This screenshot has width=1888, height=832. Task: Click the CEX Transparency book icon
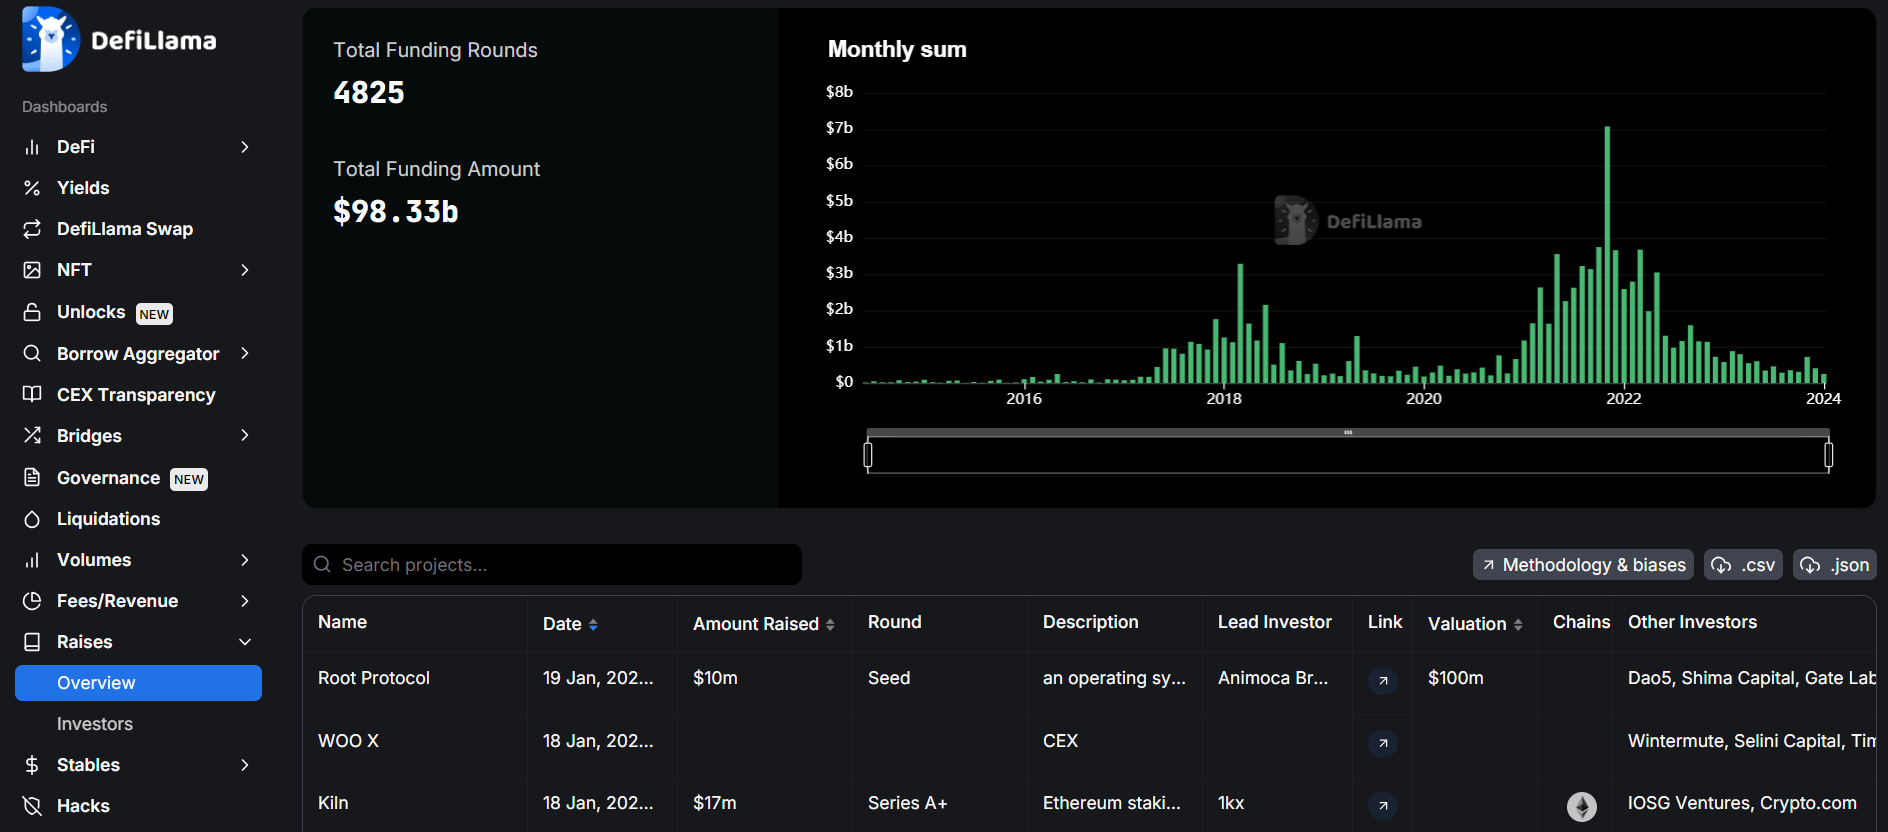(x=32, y=394)
